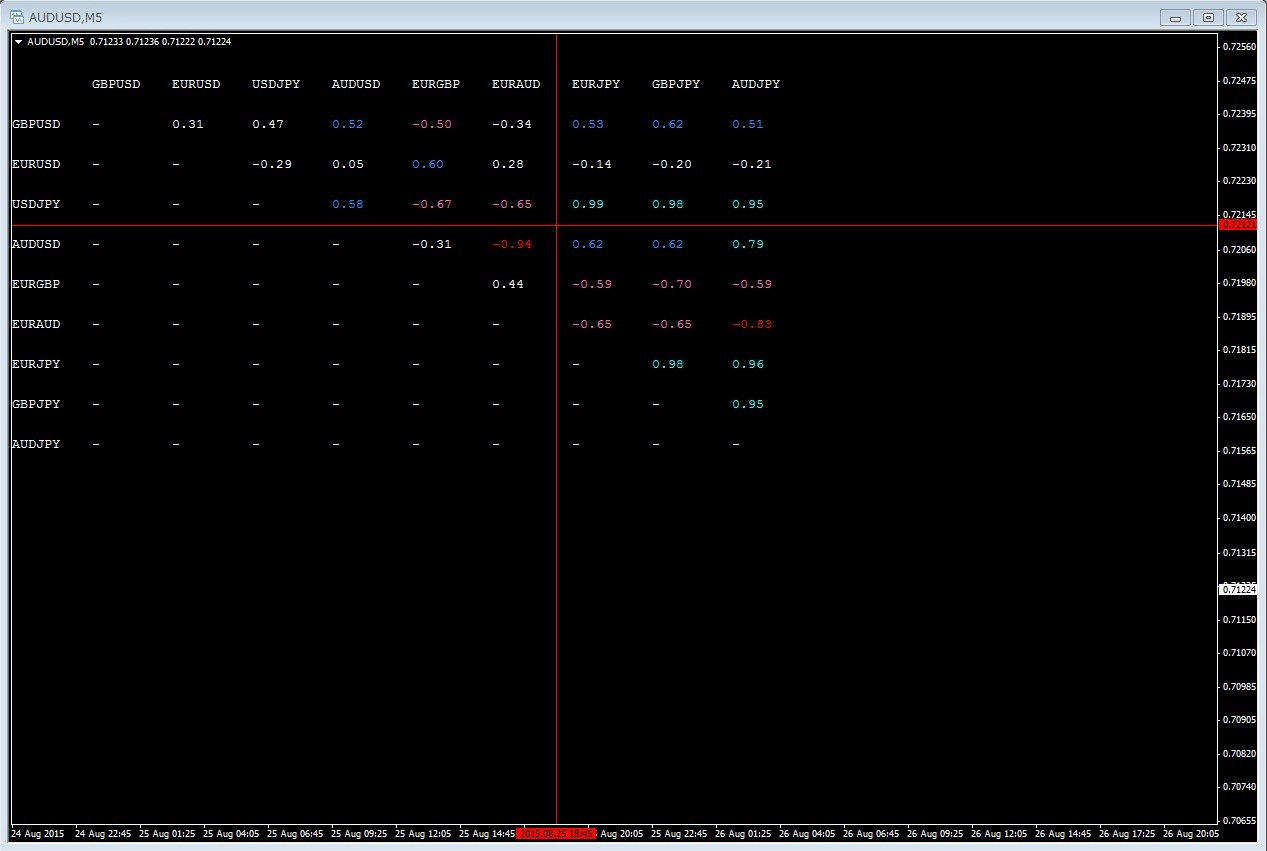This screenshot has width=1267, height=851.
Task: Click the GBPUSD row label
Action: 36,124
